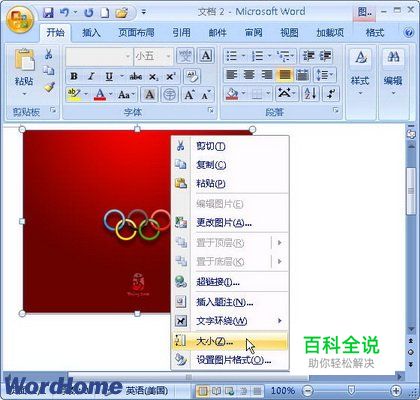Cut selection with ribbon scissors icon
420x400 pixels.
(49, 54)
